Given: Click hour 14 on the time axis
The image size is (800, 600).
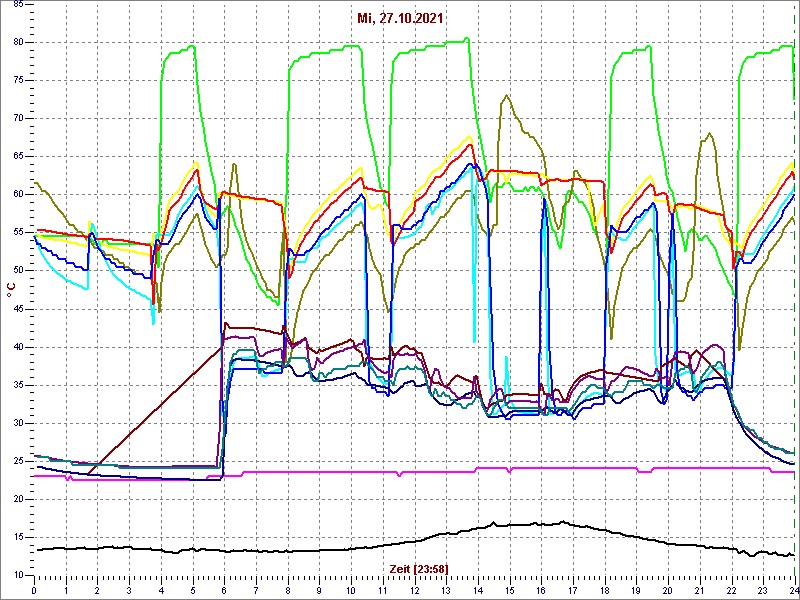Looking at the screenshot, I should (478, 588).
